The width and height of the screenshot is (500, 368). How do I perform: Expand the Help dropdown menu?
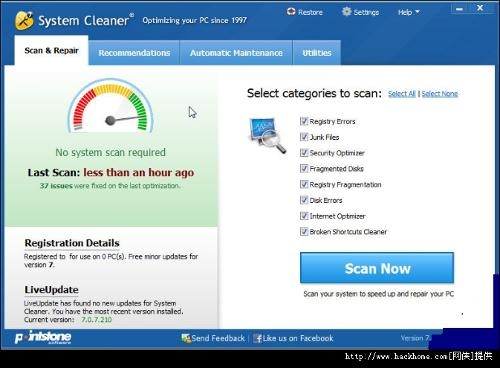(408, 12)
